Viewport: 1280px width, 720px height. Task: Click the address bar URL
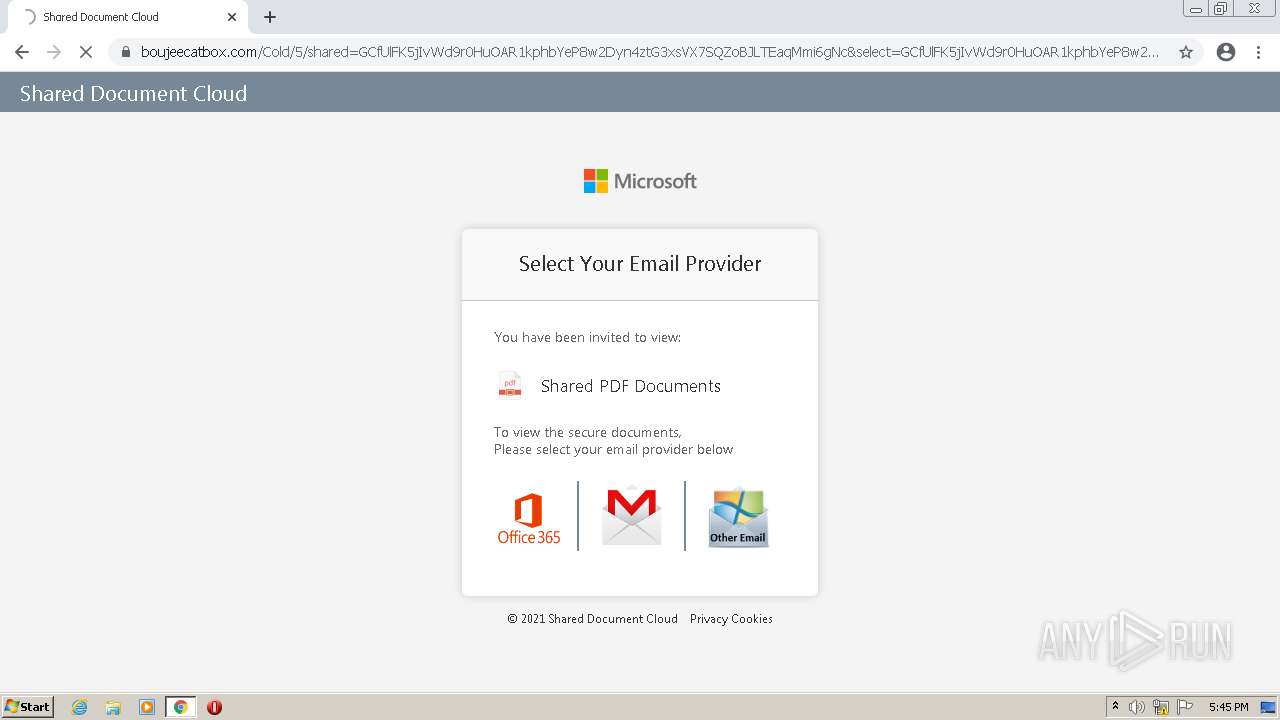(650, 52)
